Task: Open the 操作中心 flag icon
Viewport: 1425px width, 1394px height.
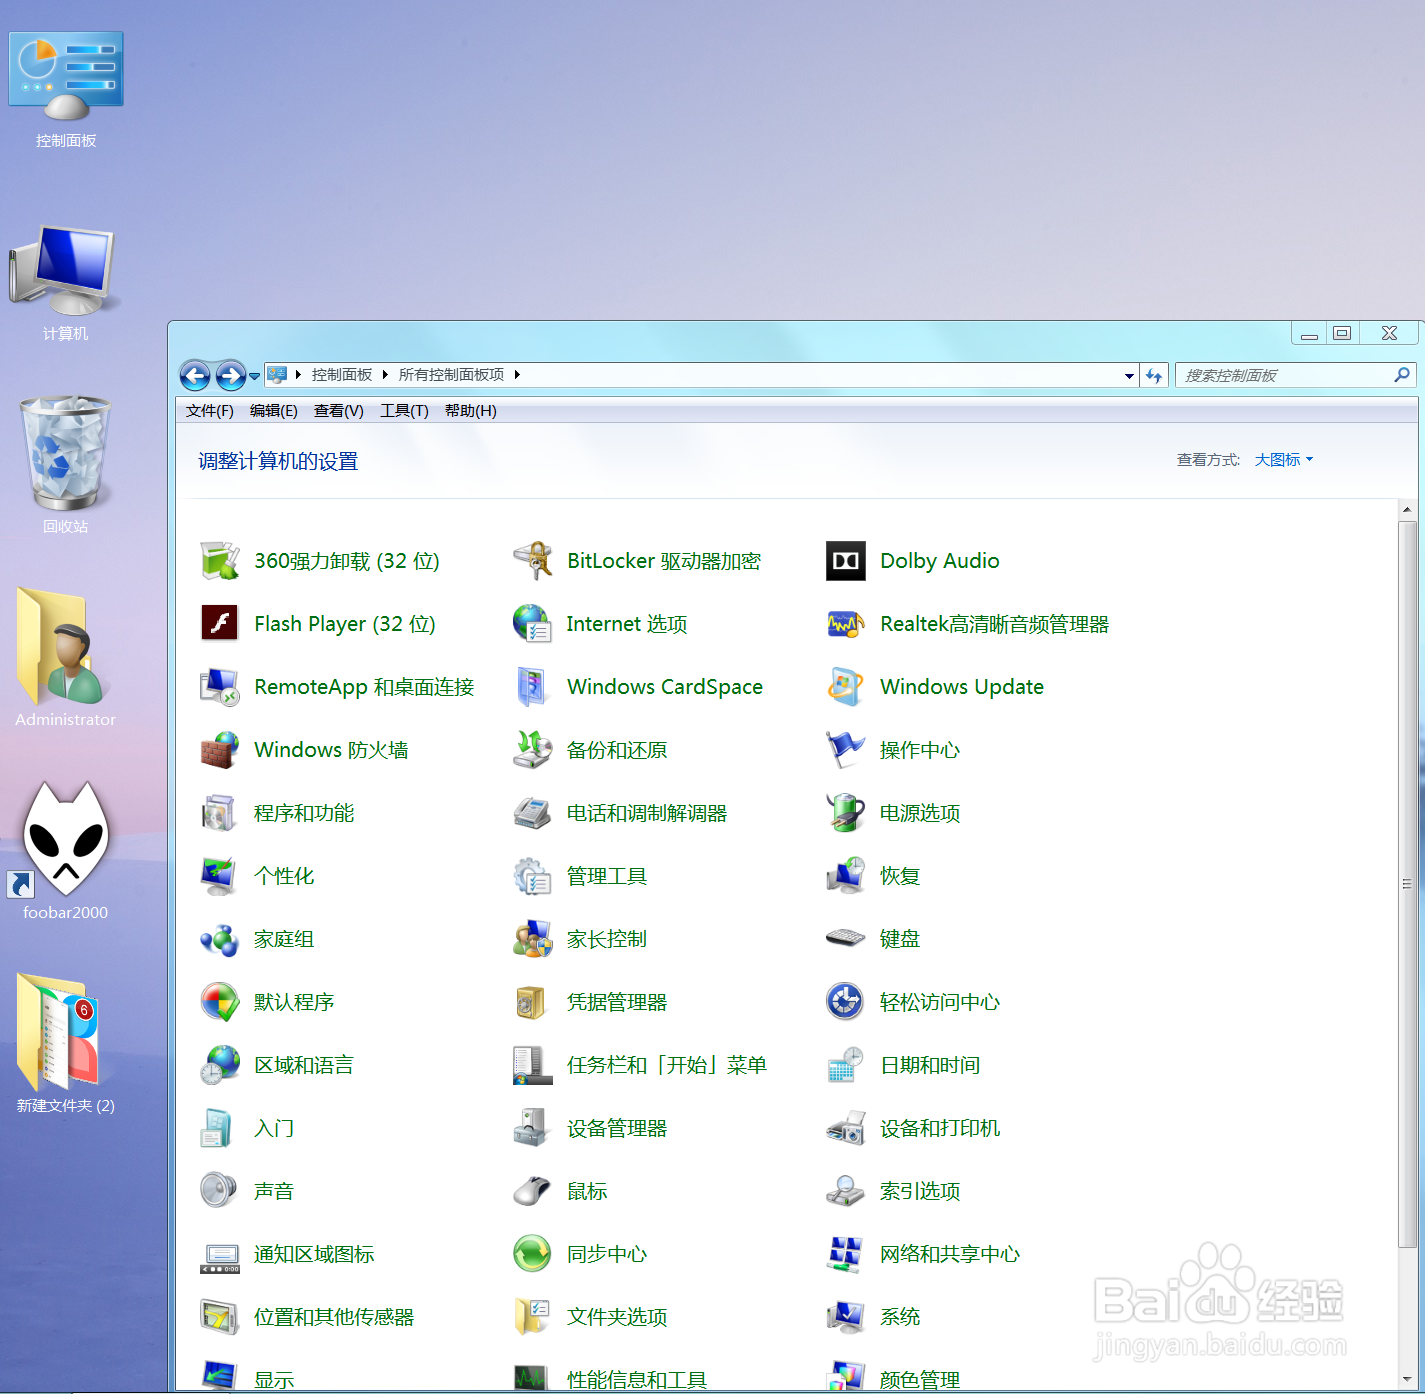Action: click(x=846, y=750)
